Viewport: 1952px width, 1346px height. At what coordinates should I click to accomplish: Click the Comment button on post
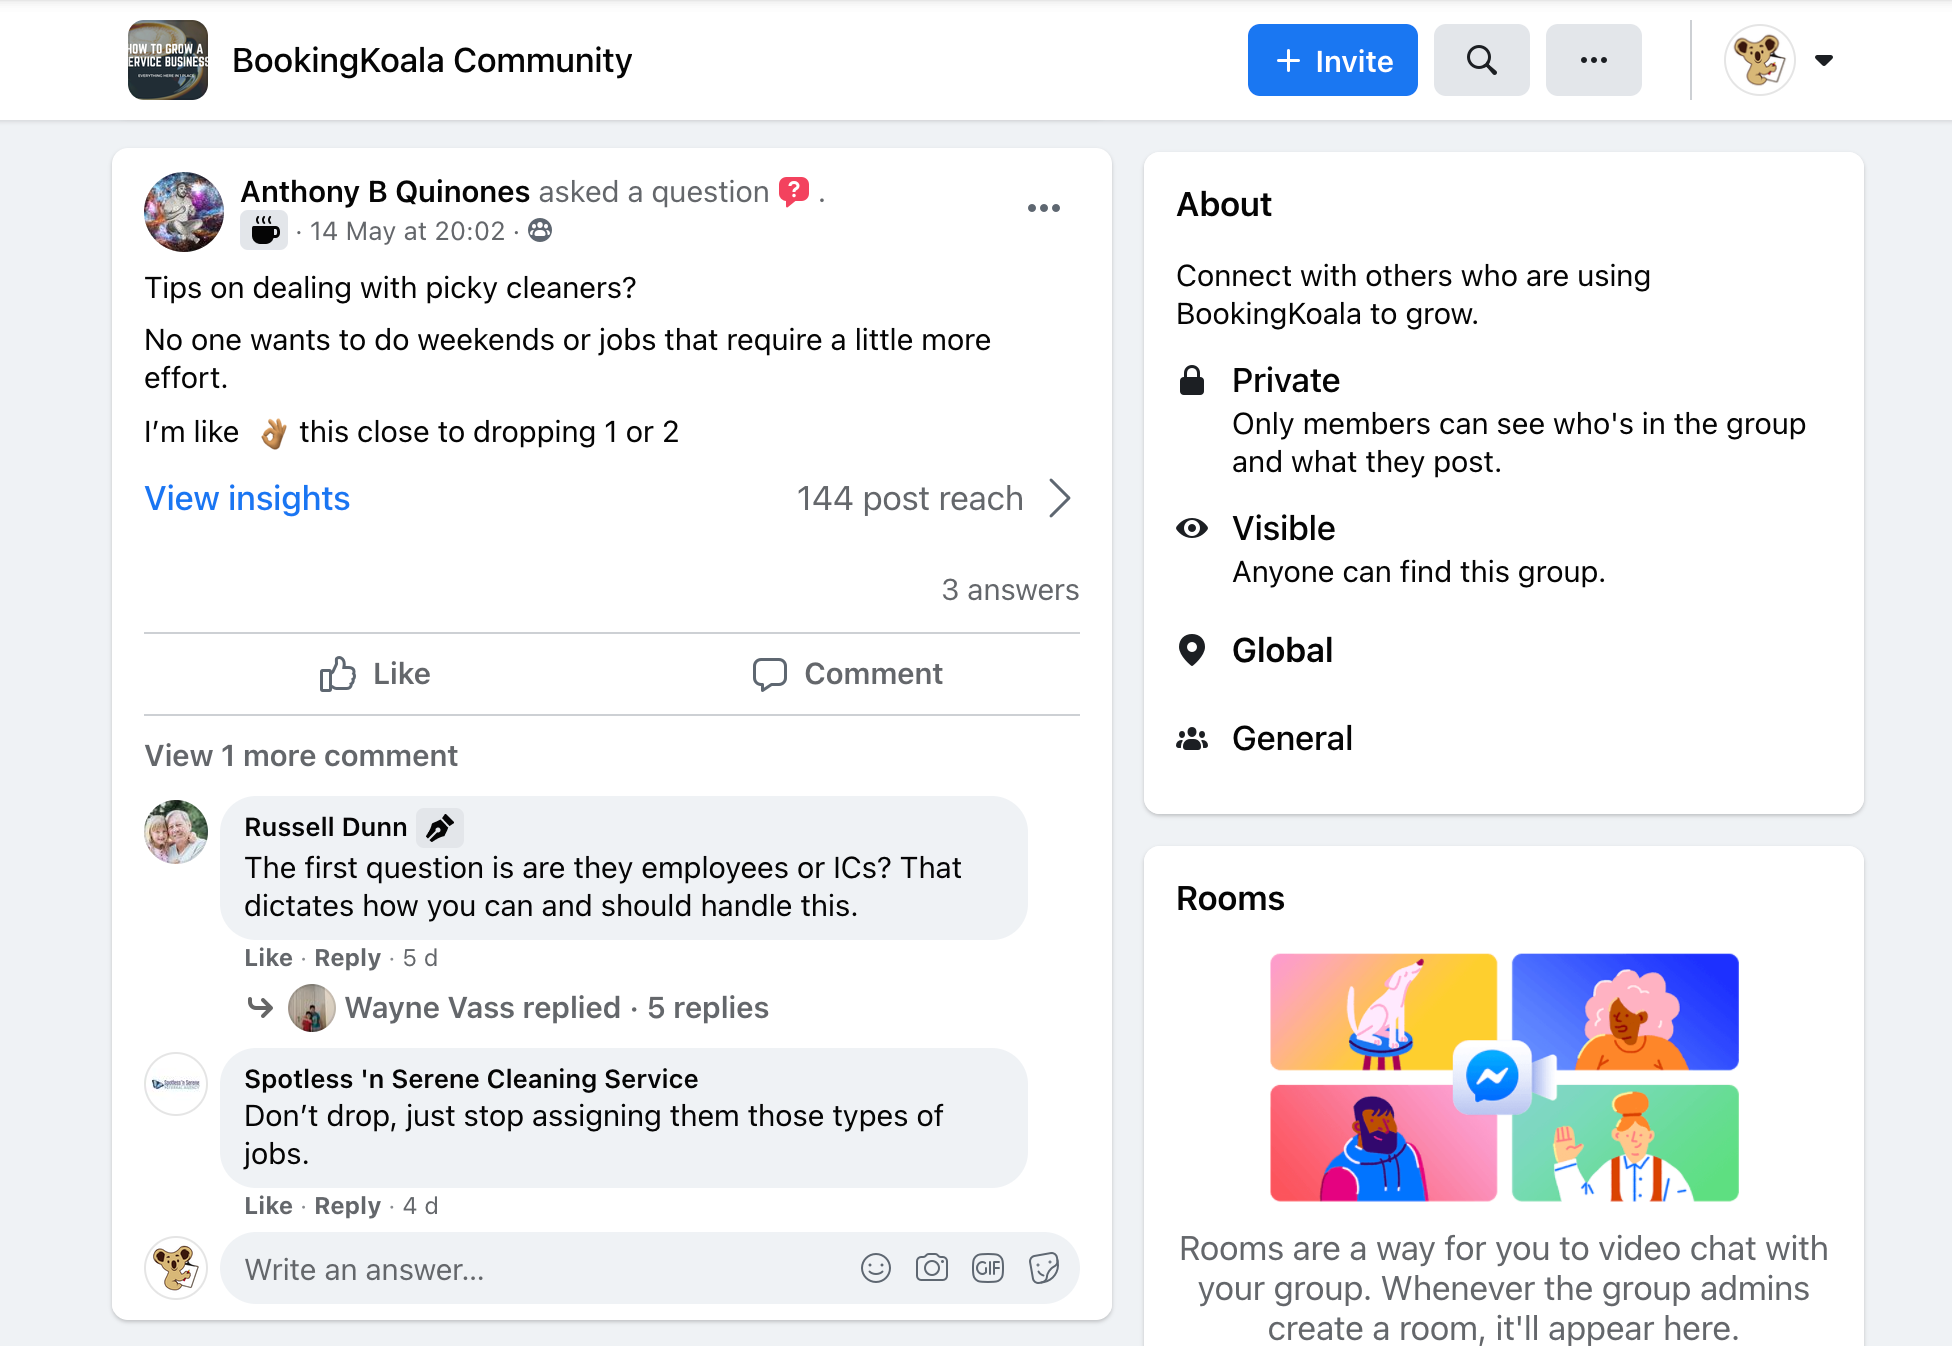(x=847, y=674)
